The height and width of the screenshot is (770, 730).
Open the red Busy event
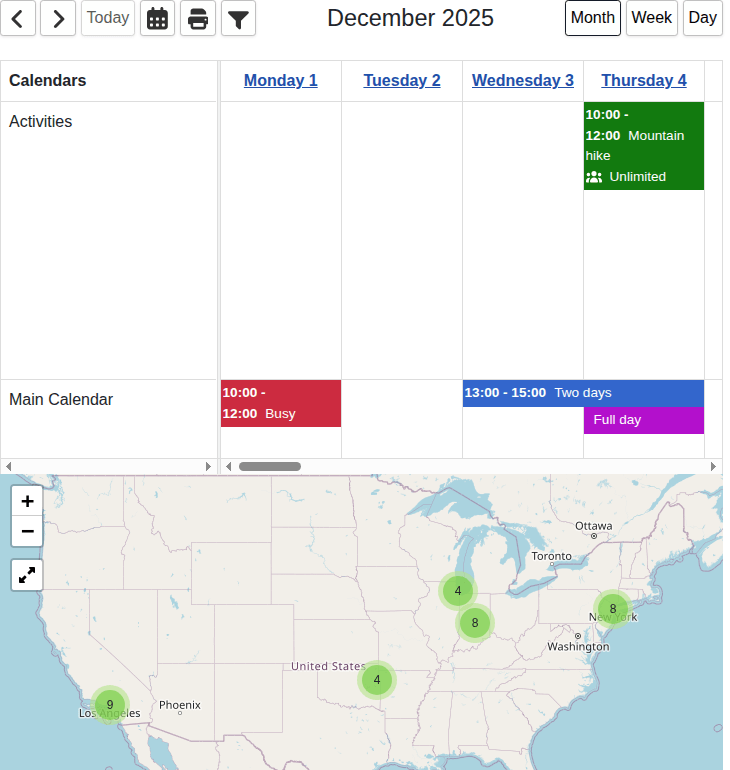(x=280, y=403)
